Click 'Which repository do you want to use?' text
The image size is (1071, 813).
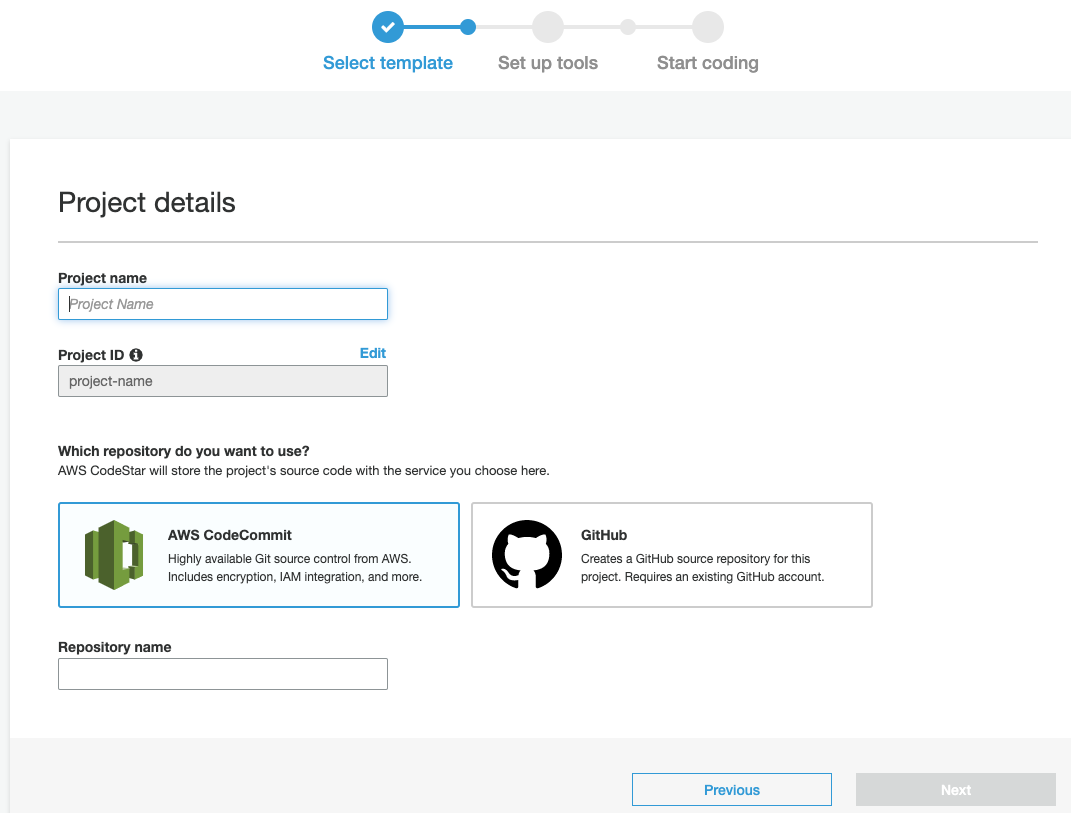coord(184,451)
